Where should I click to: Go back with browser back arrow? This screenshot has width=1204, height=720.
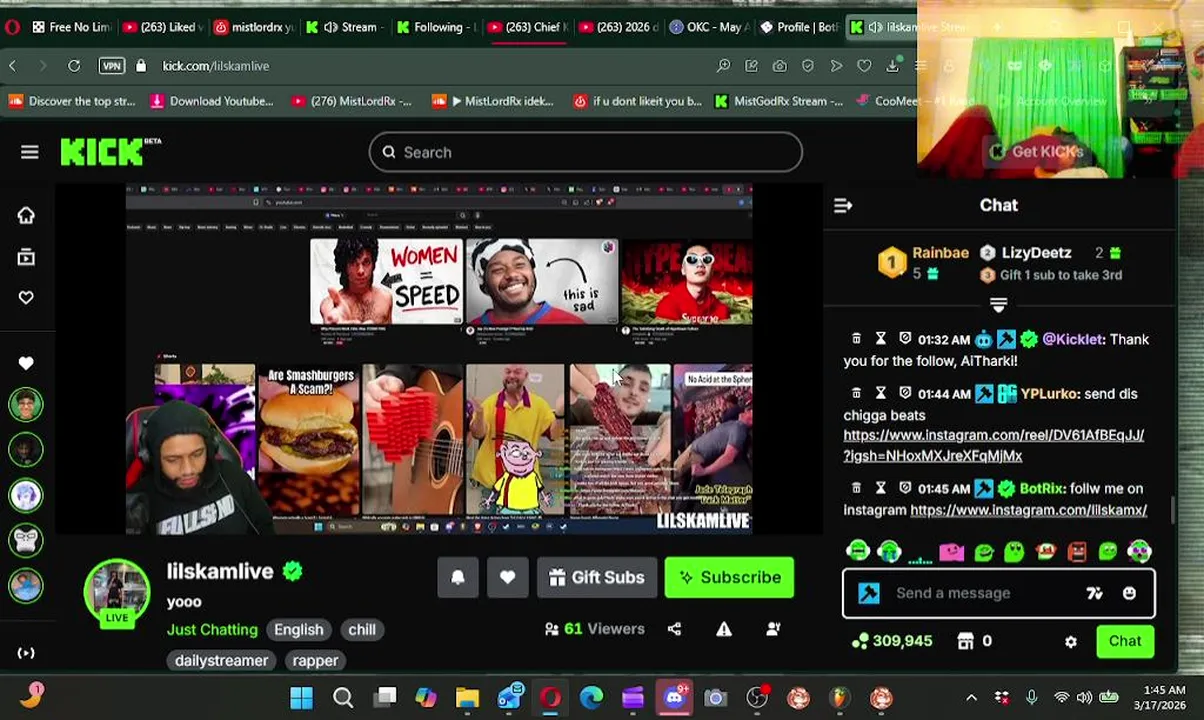point(12,66)
